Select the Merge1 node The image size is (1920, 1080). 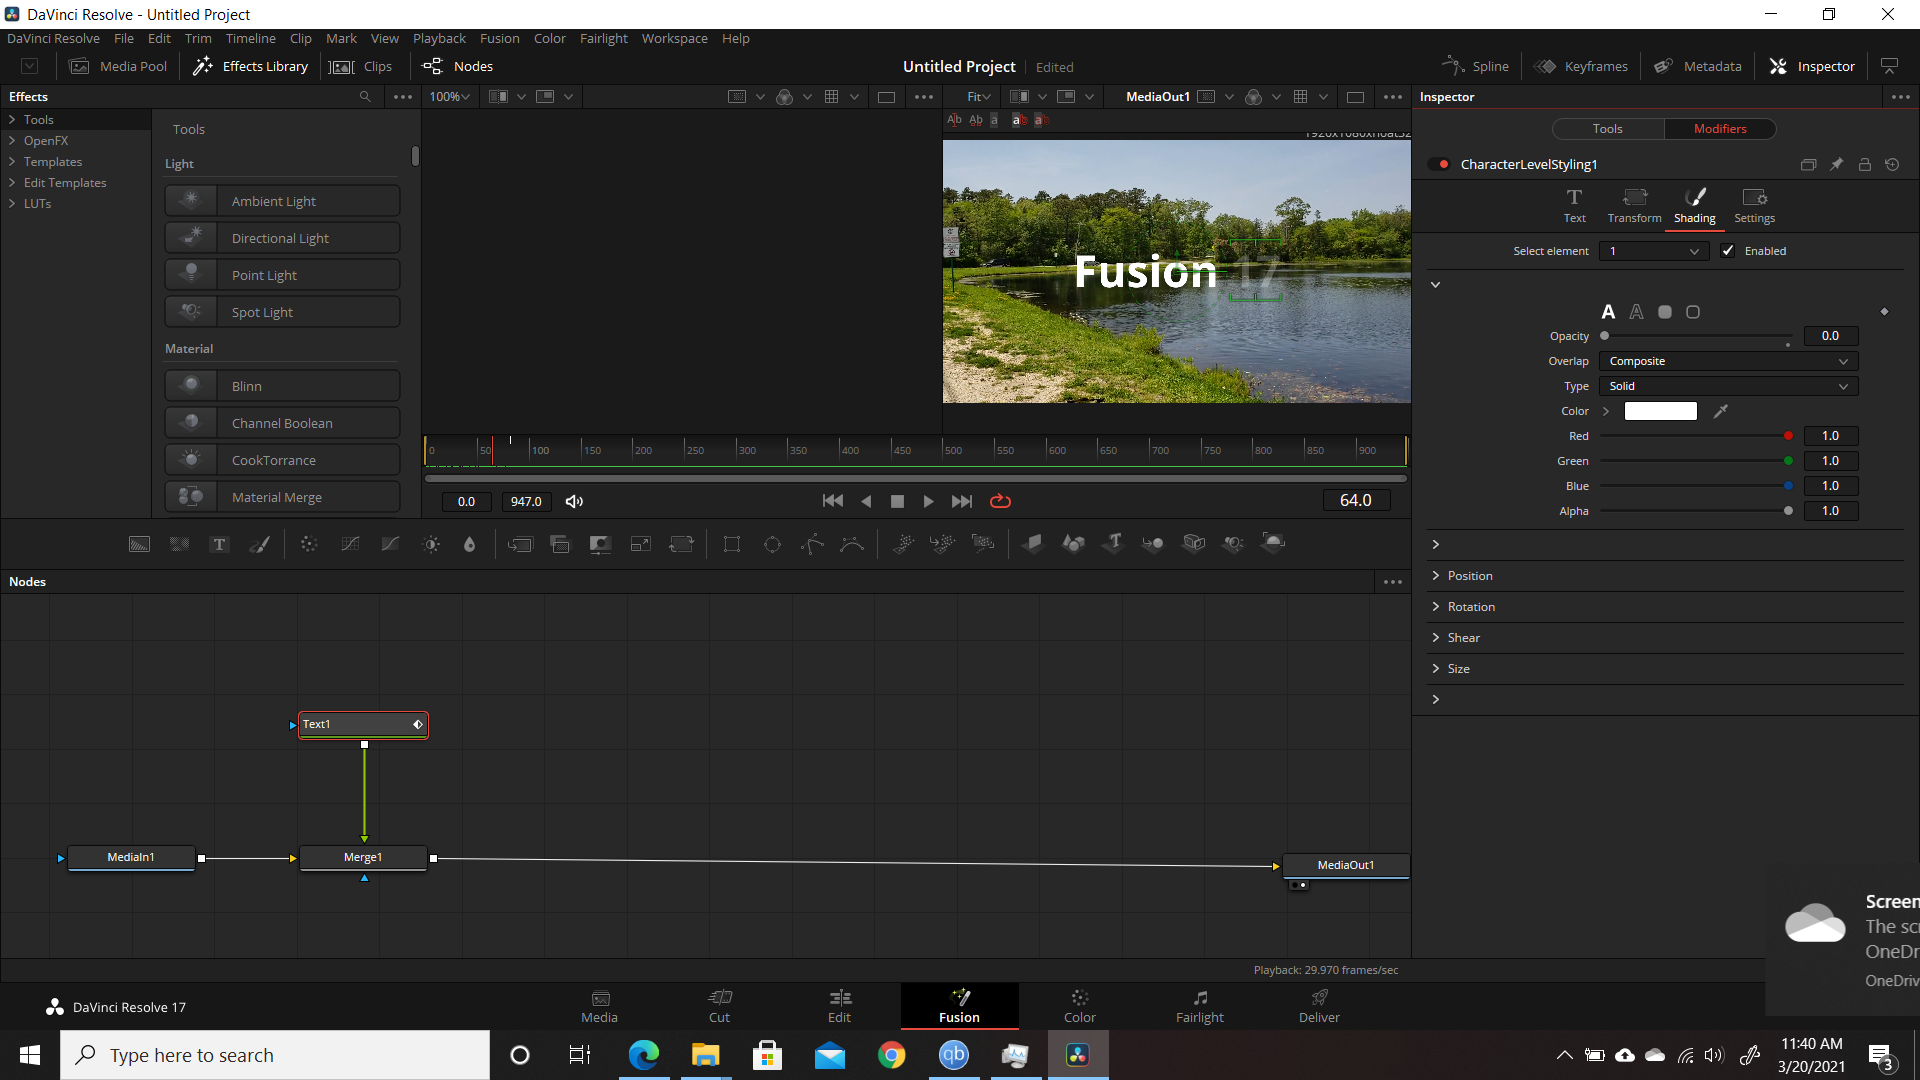pos(363,858)
